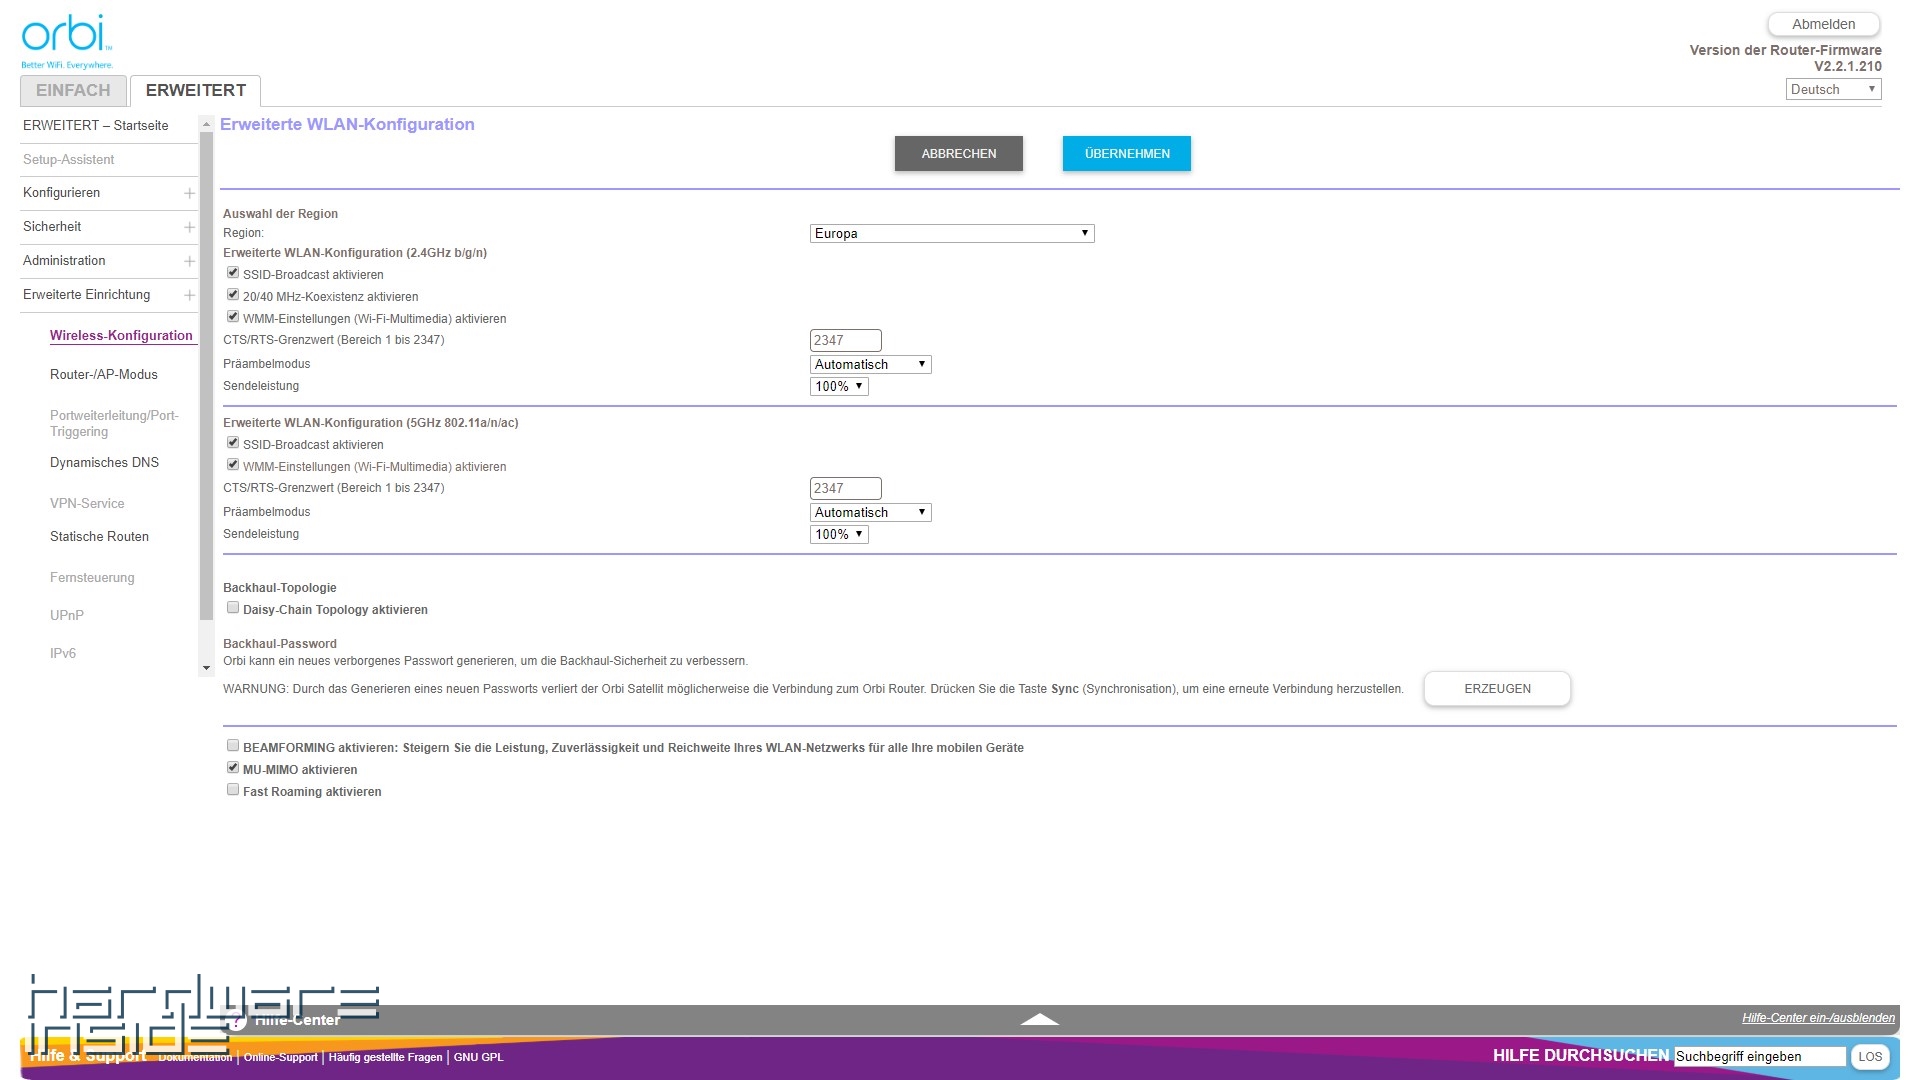Enable Daisy-Chain Topology checkbox
The height and width of the screenshot is (1080, 1920).
(233, 607)
